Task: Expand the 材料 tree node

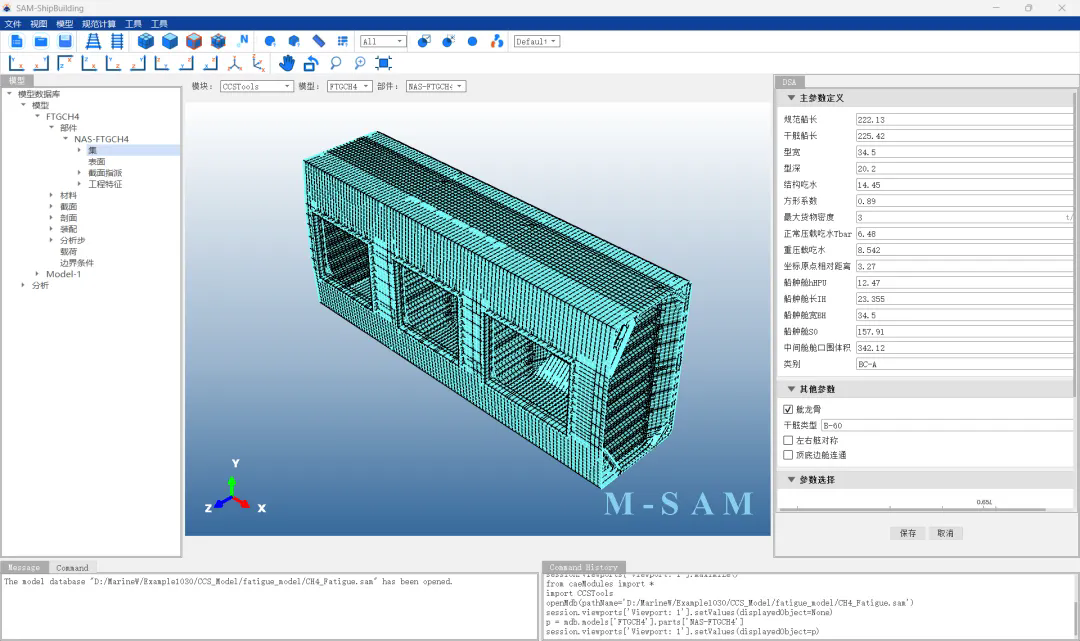Action: pyautogui.click(x=52, y=195)
